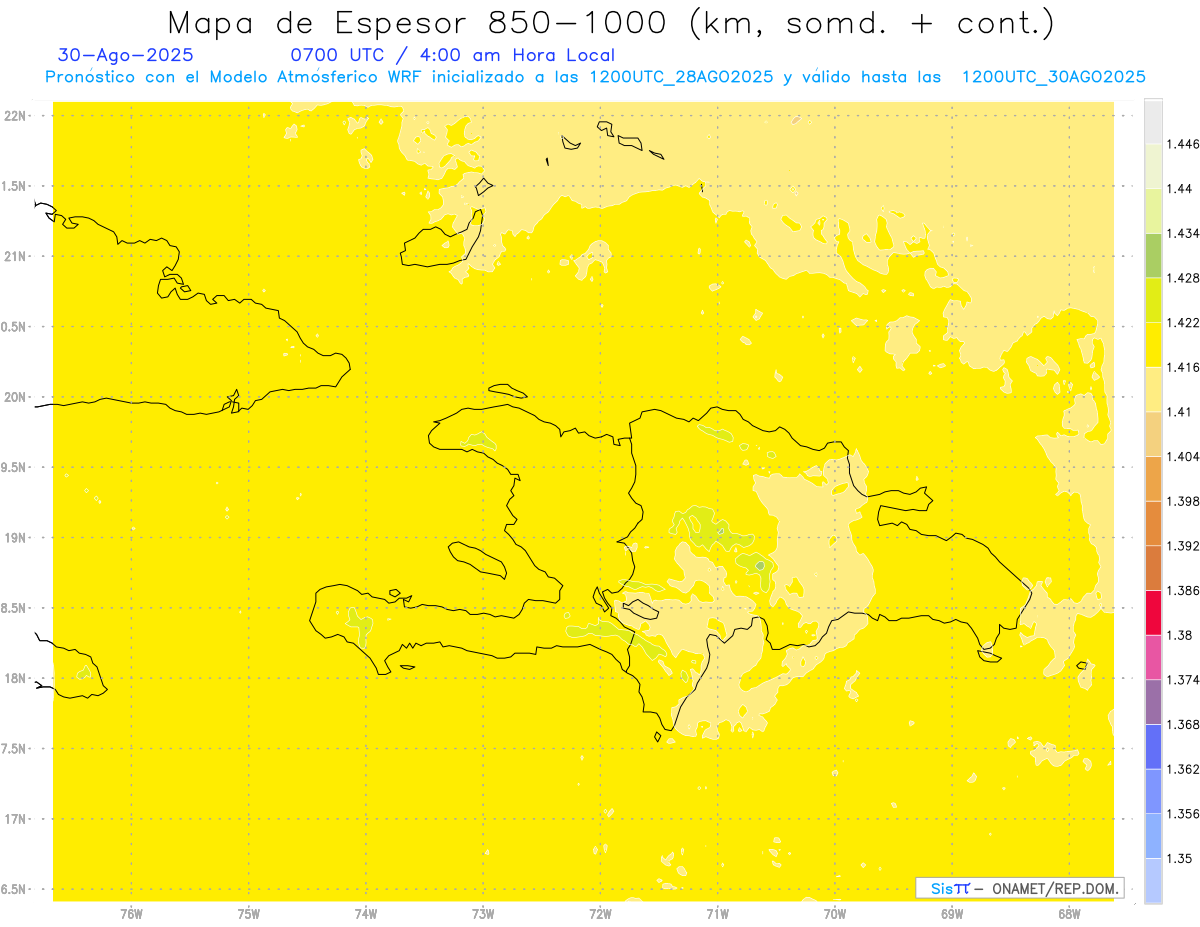This screenshot has width=1200, height=927.
Task: Click the 'ONAMET/REP.DOM.' credit box
Action: [x=1021, y=888]
